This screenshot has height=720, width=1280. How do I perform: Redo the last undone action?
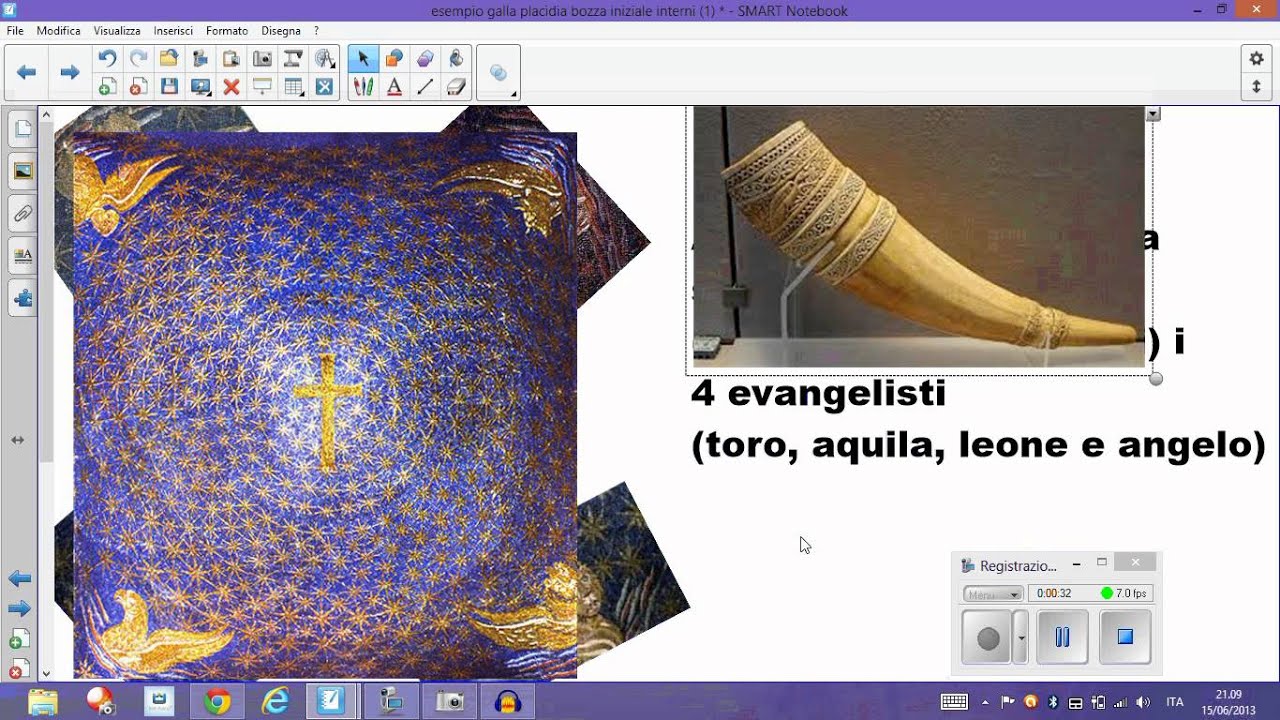[x=138, y=58]
